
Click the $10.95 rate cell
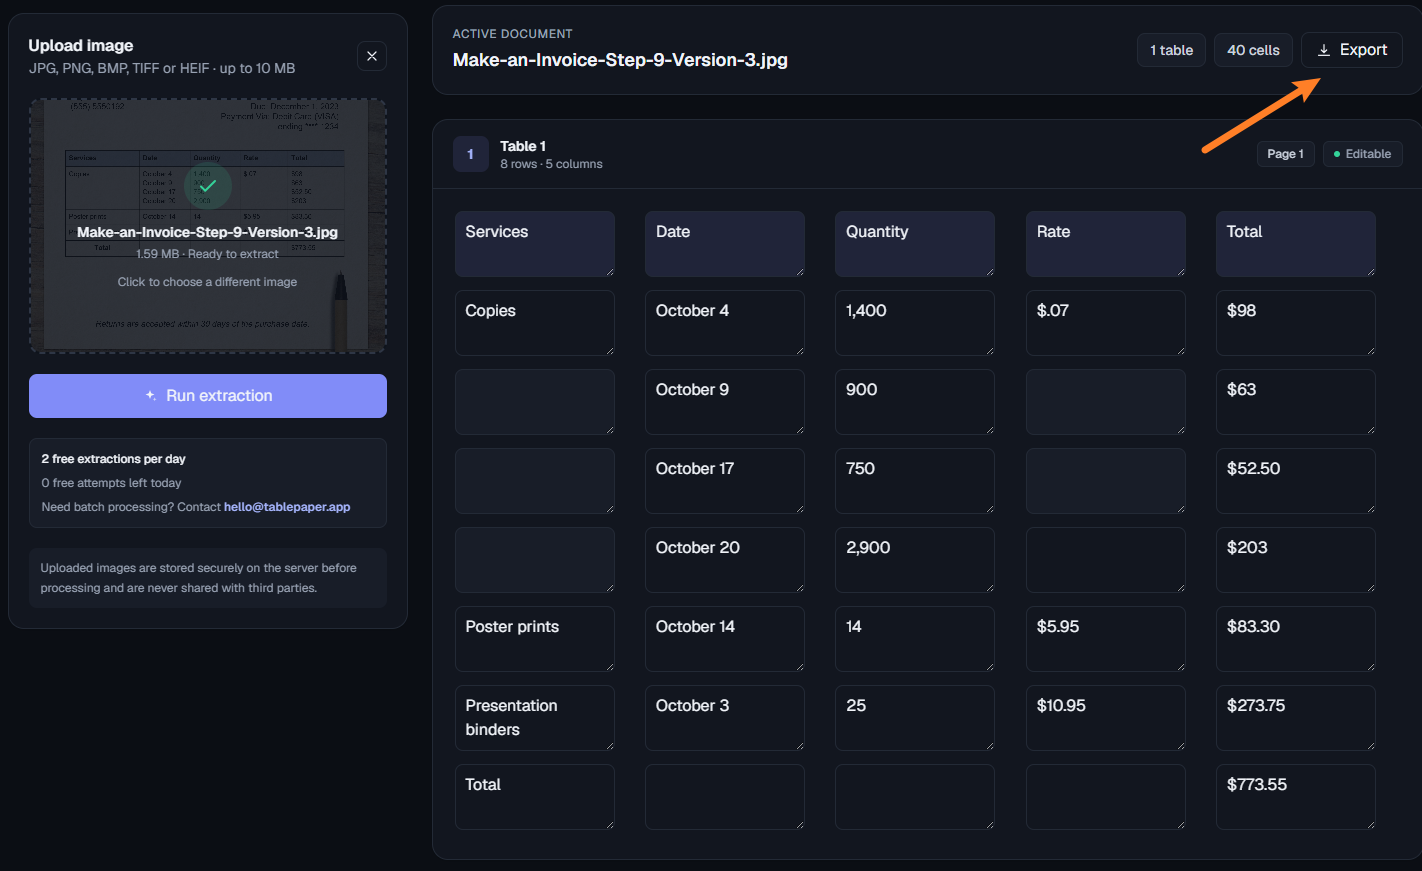[x=1106, y=718]
